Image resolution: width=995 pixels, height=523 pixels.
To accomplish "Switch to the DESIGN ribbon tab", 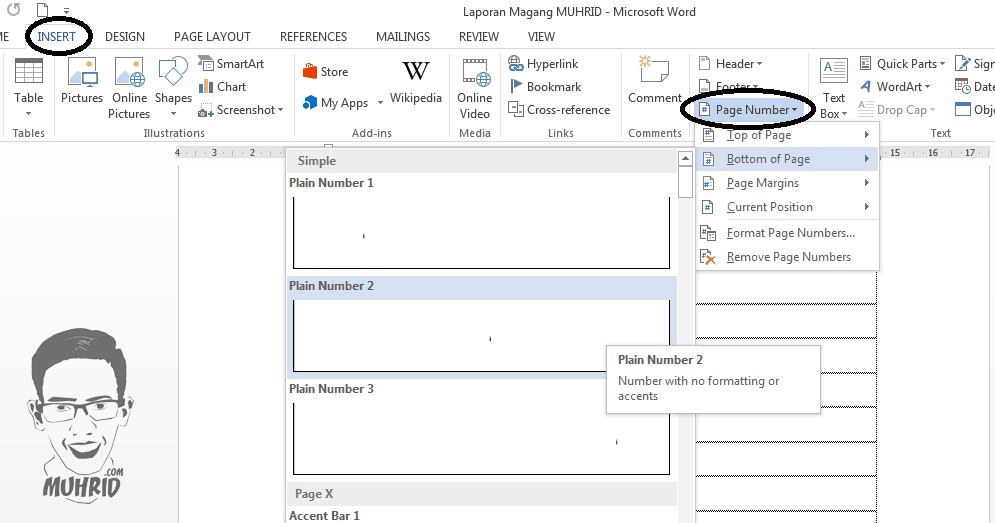I will point(125,37).
